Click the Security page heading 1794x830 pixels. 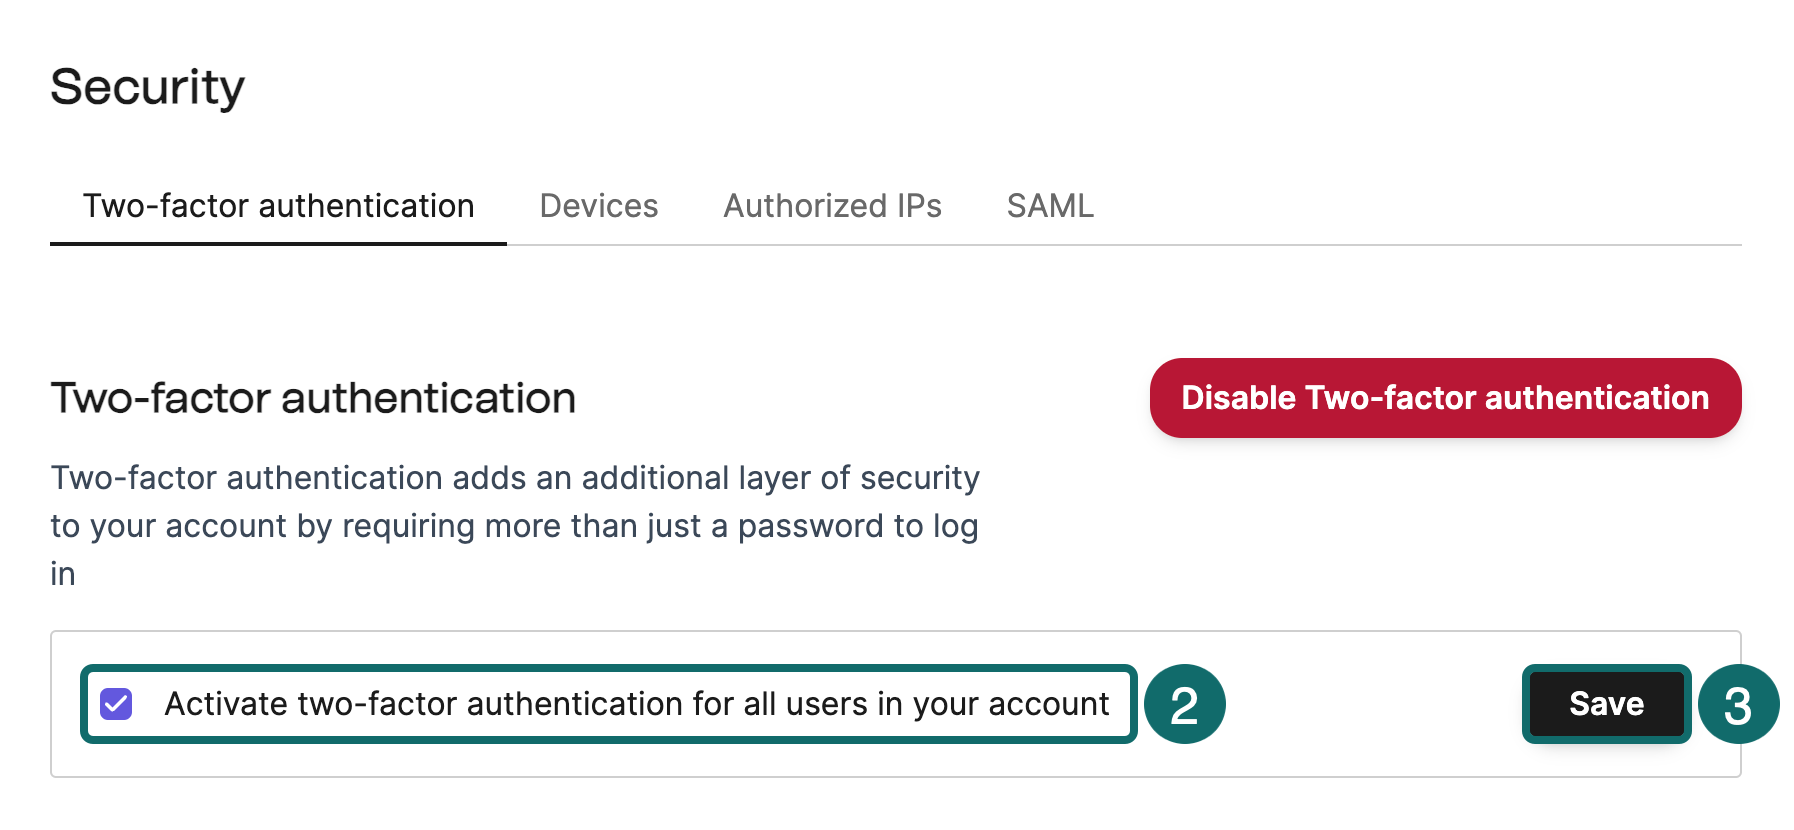[x=147, y=87]
